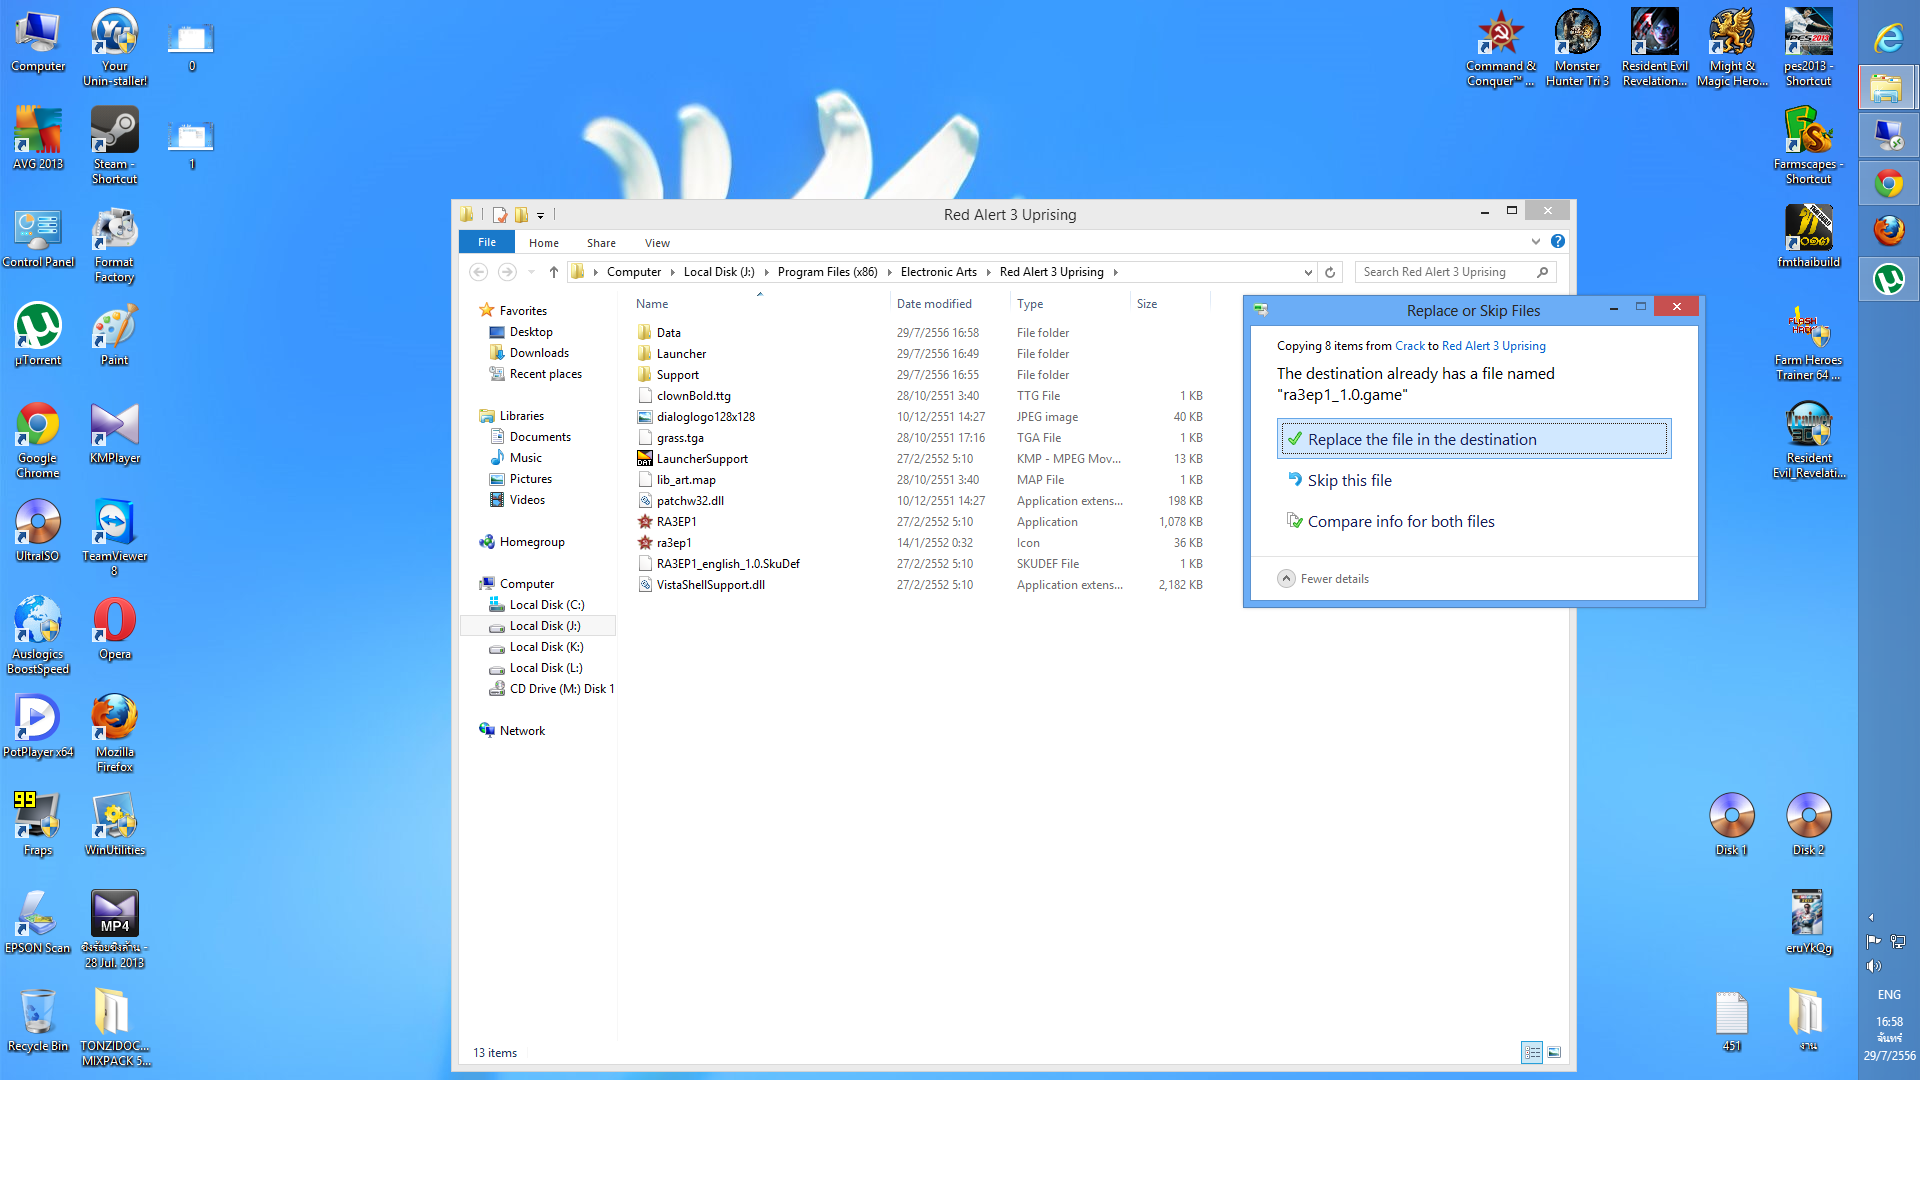Click the uTorrent icon in taskbar
1920x1200 pixels.
(x=1888, y=279)
